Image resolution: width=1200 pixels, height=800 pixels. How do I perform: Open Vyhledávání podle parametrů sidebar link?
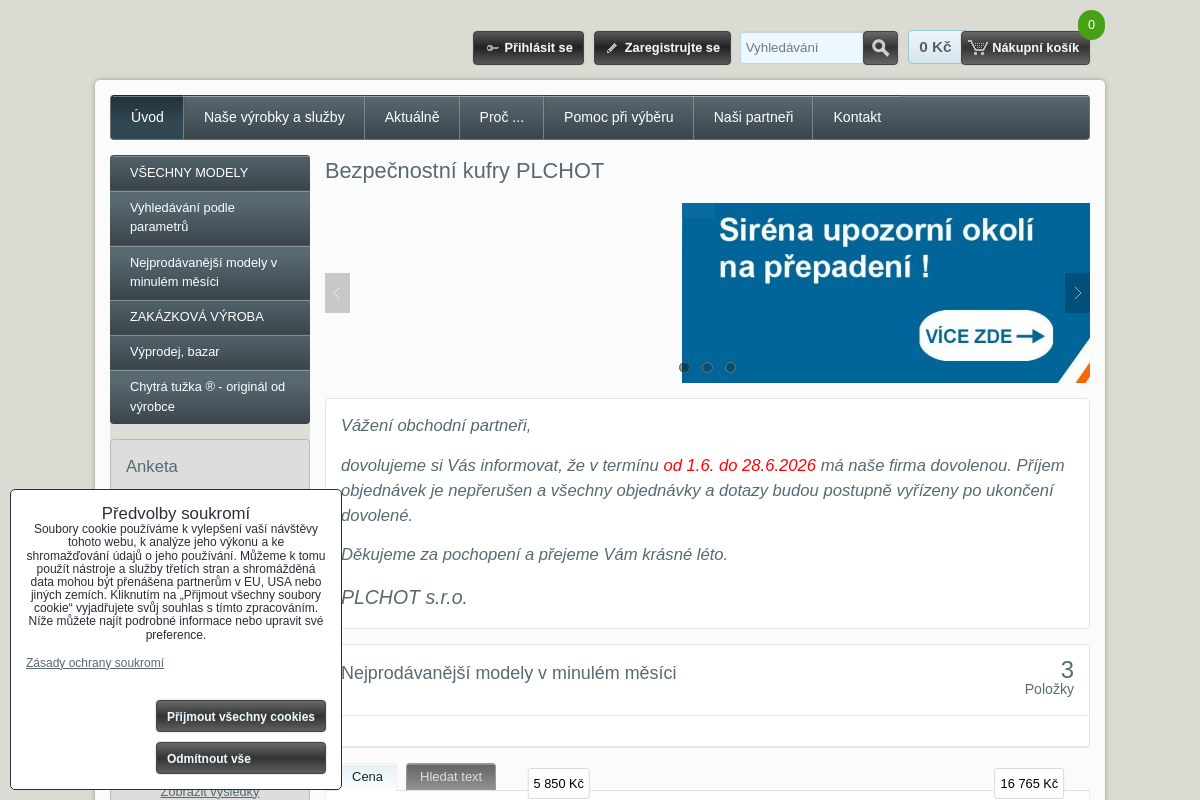(x=210, y=218)
